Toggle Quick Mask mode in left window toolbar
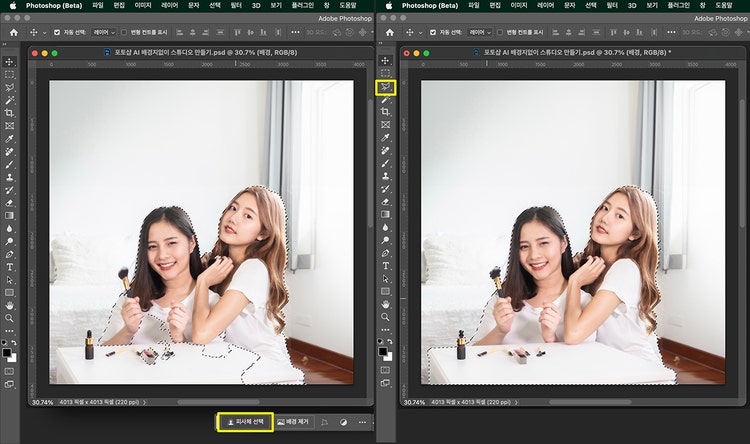750x444 pixels. tap(9, 371)
